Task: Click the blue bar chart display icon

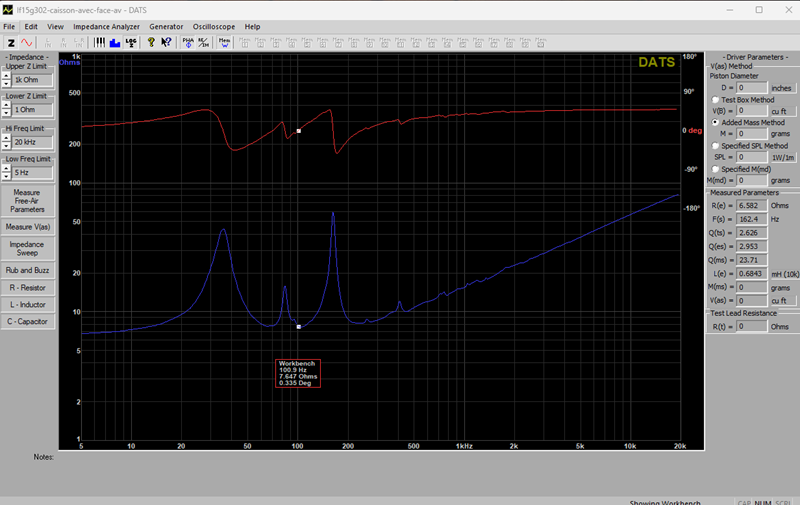Action: point(115,43)
